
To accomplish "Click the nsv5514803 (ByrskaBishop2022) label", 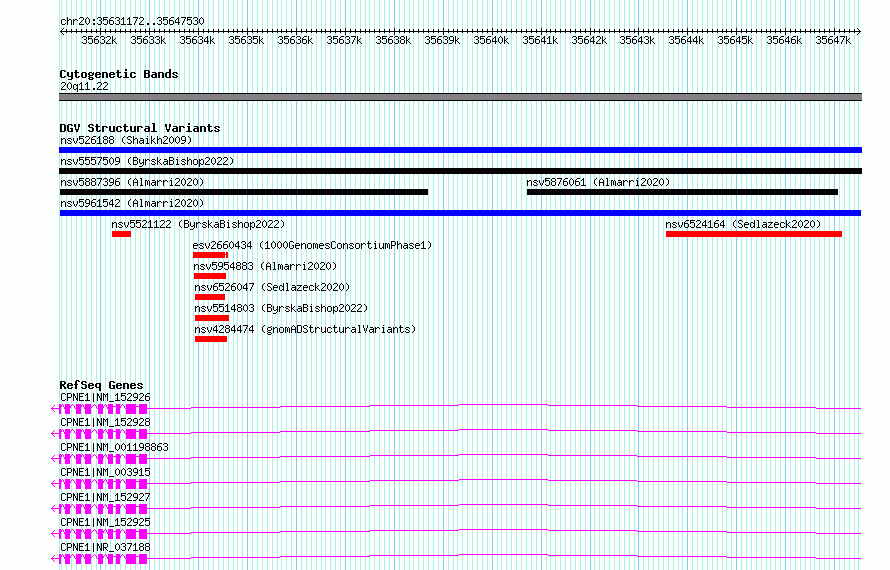I will coord(282,308).
